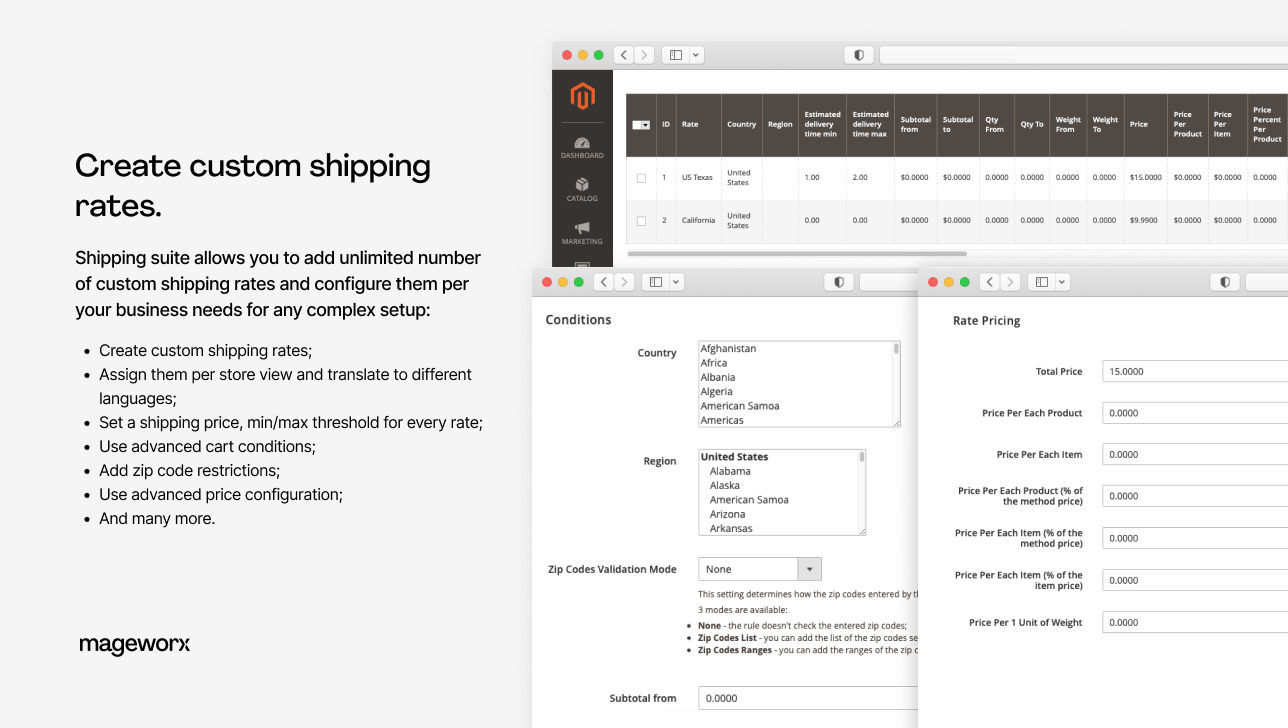Select the select-all checkbox in the grid header
Viewport: 1288px width, 728px height.
[x=638, y=124]
